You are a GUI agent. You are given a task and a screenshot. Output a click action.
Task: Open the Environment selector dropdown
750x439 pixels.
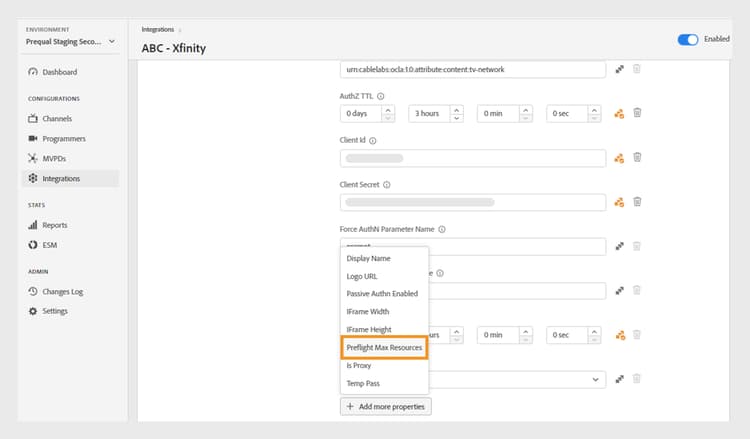pos(71,42)
